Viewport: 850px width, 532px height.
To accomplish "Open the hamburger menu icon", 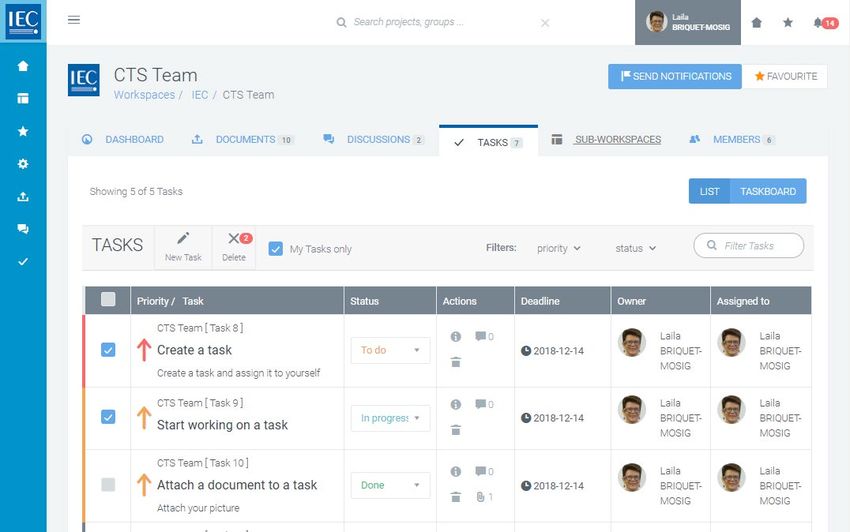I will click(x=74, y=20).
